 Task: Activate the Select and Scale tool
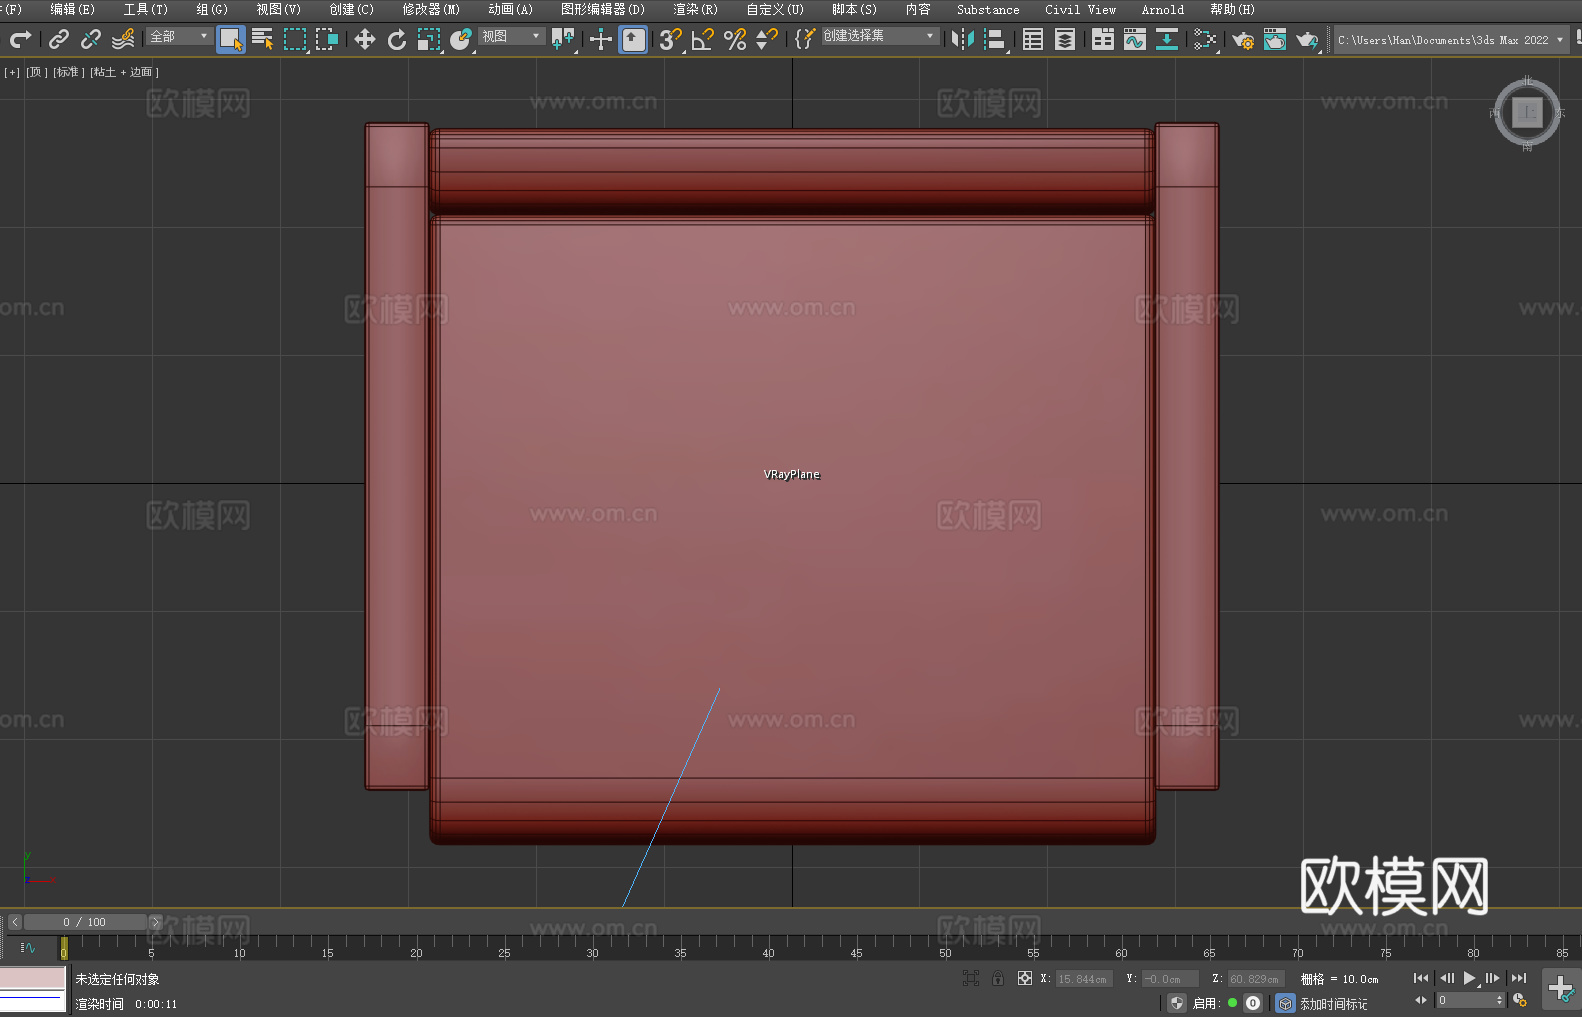pos(429,40)
